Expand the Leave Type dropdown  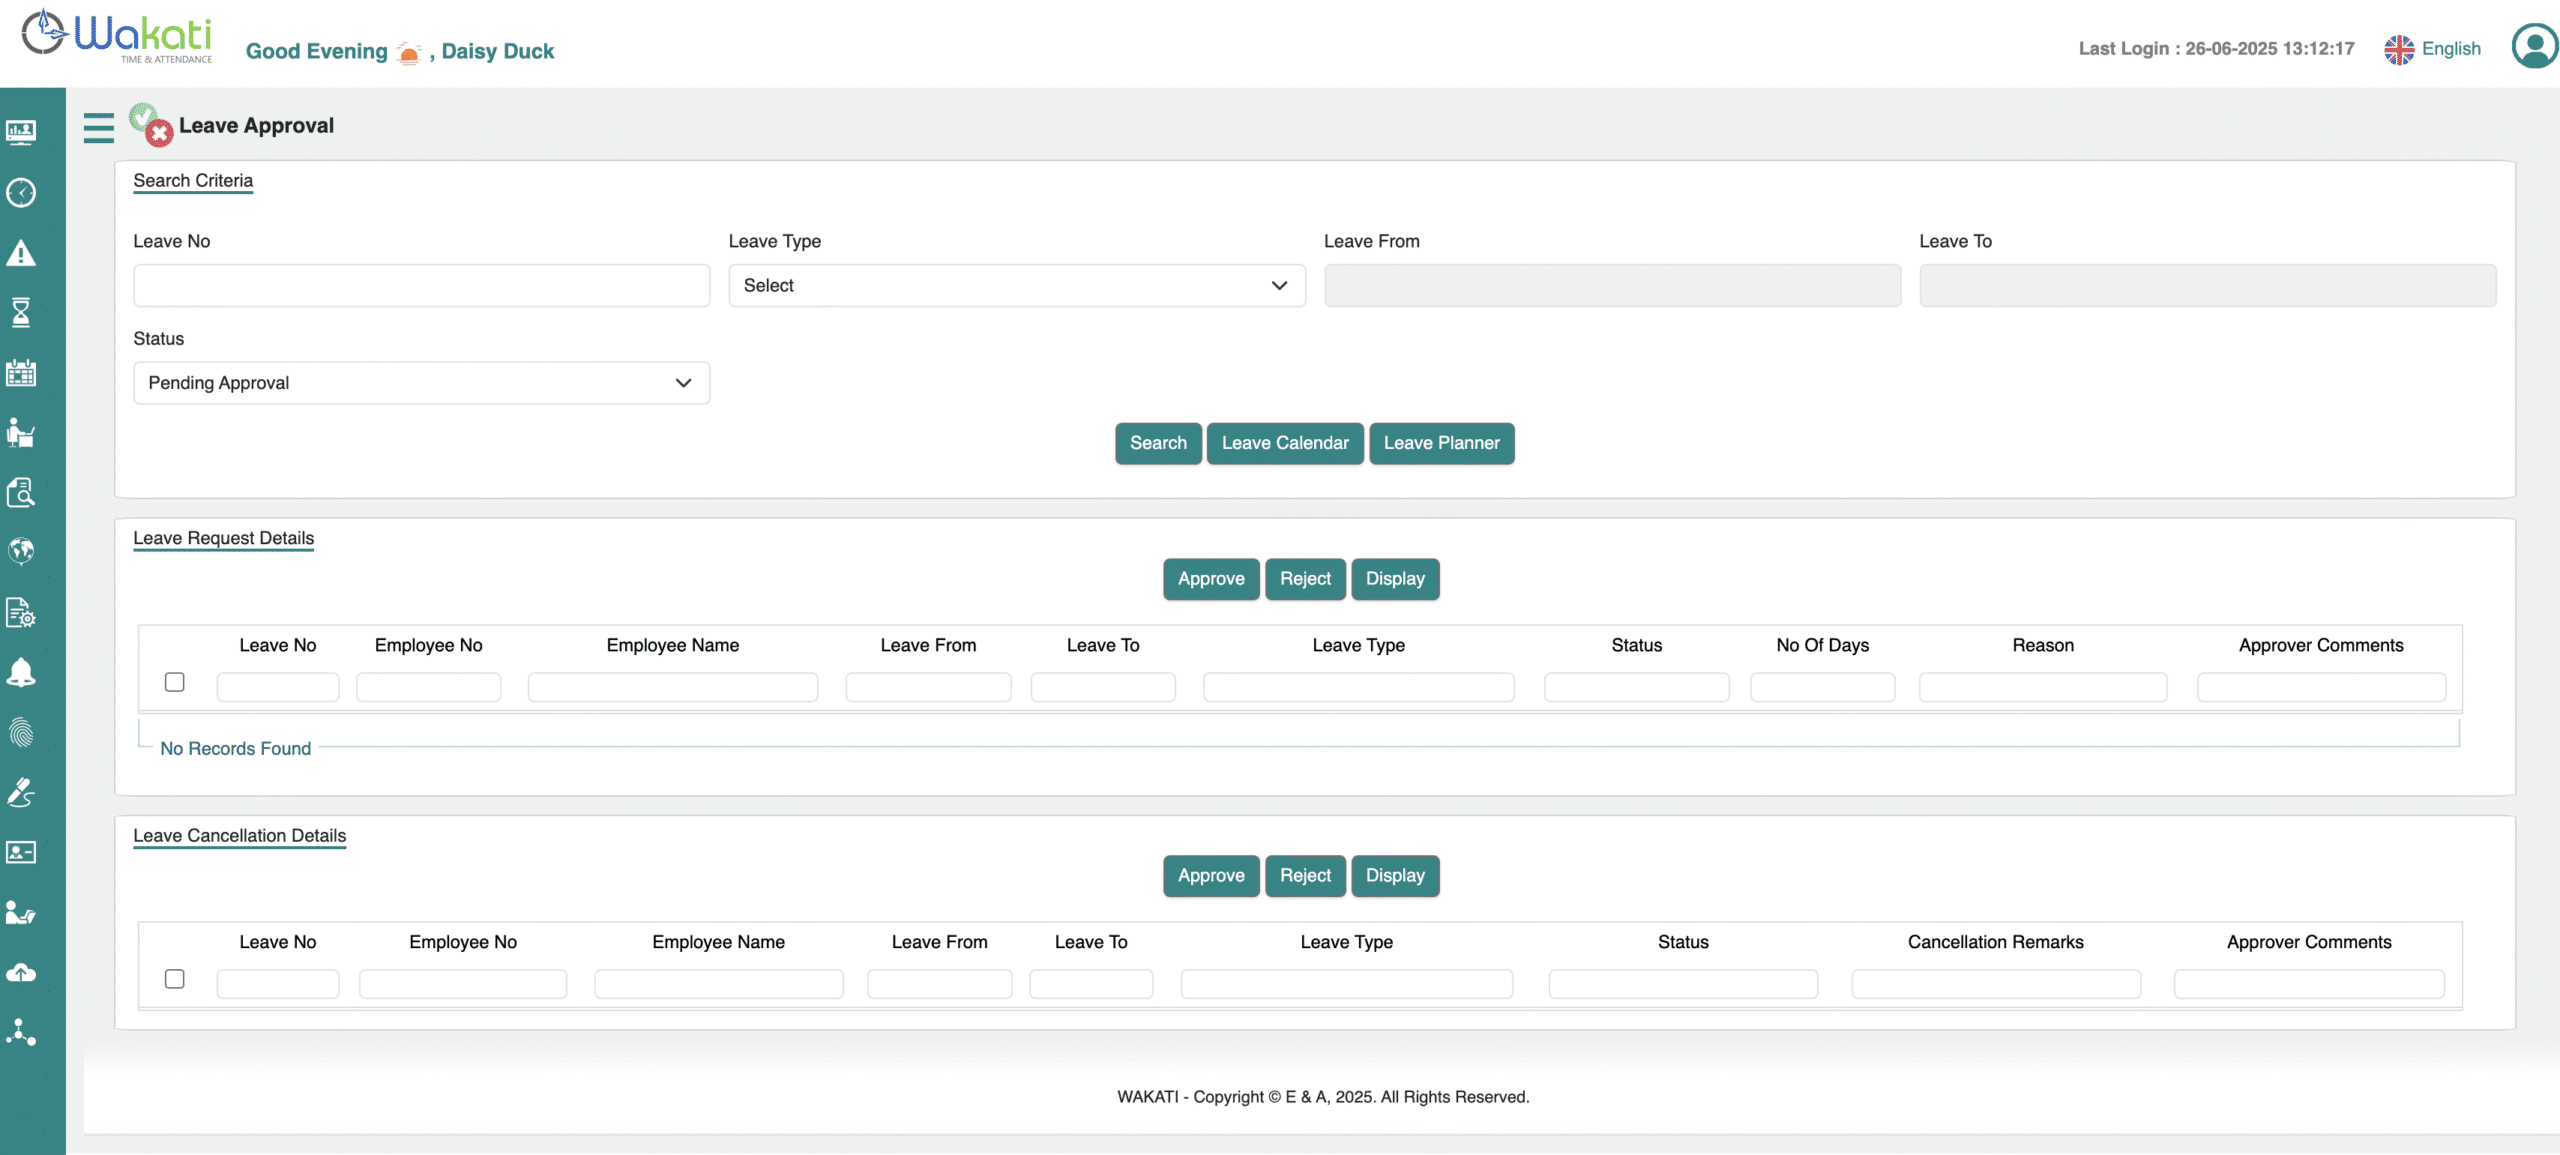pyautogui.click(x=1016, y=286)
